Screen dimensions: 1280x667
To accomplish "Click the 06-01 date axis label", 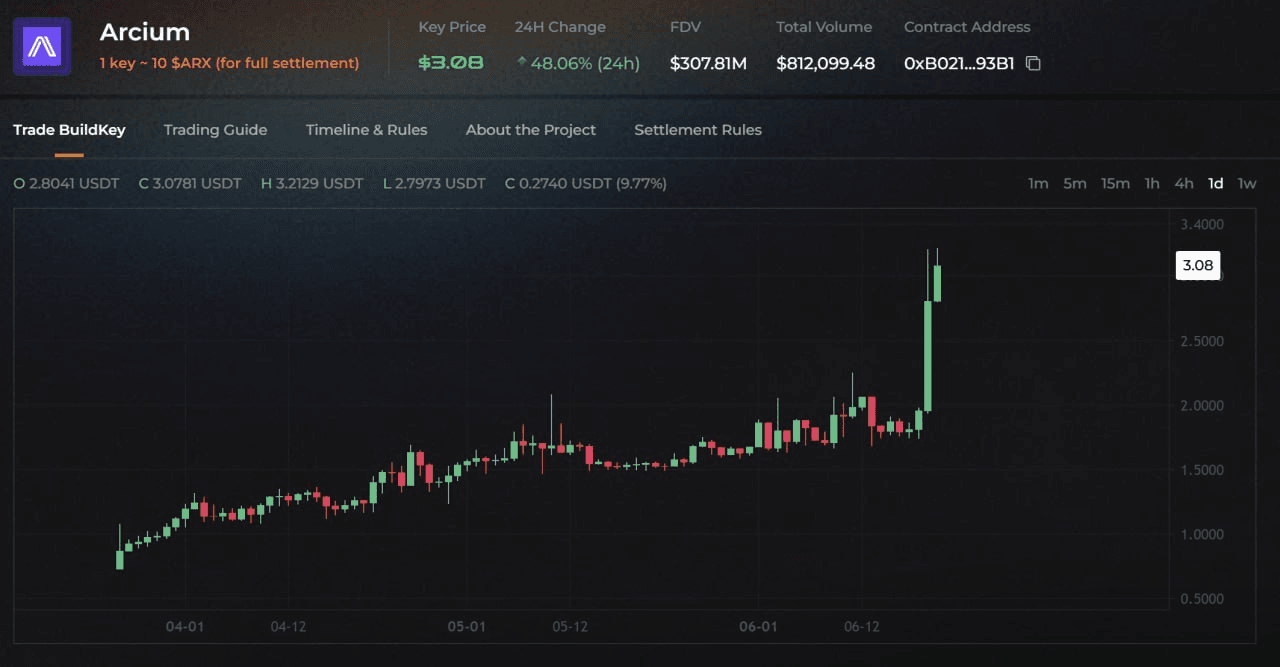I will click(758, 627).
